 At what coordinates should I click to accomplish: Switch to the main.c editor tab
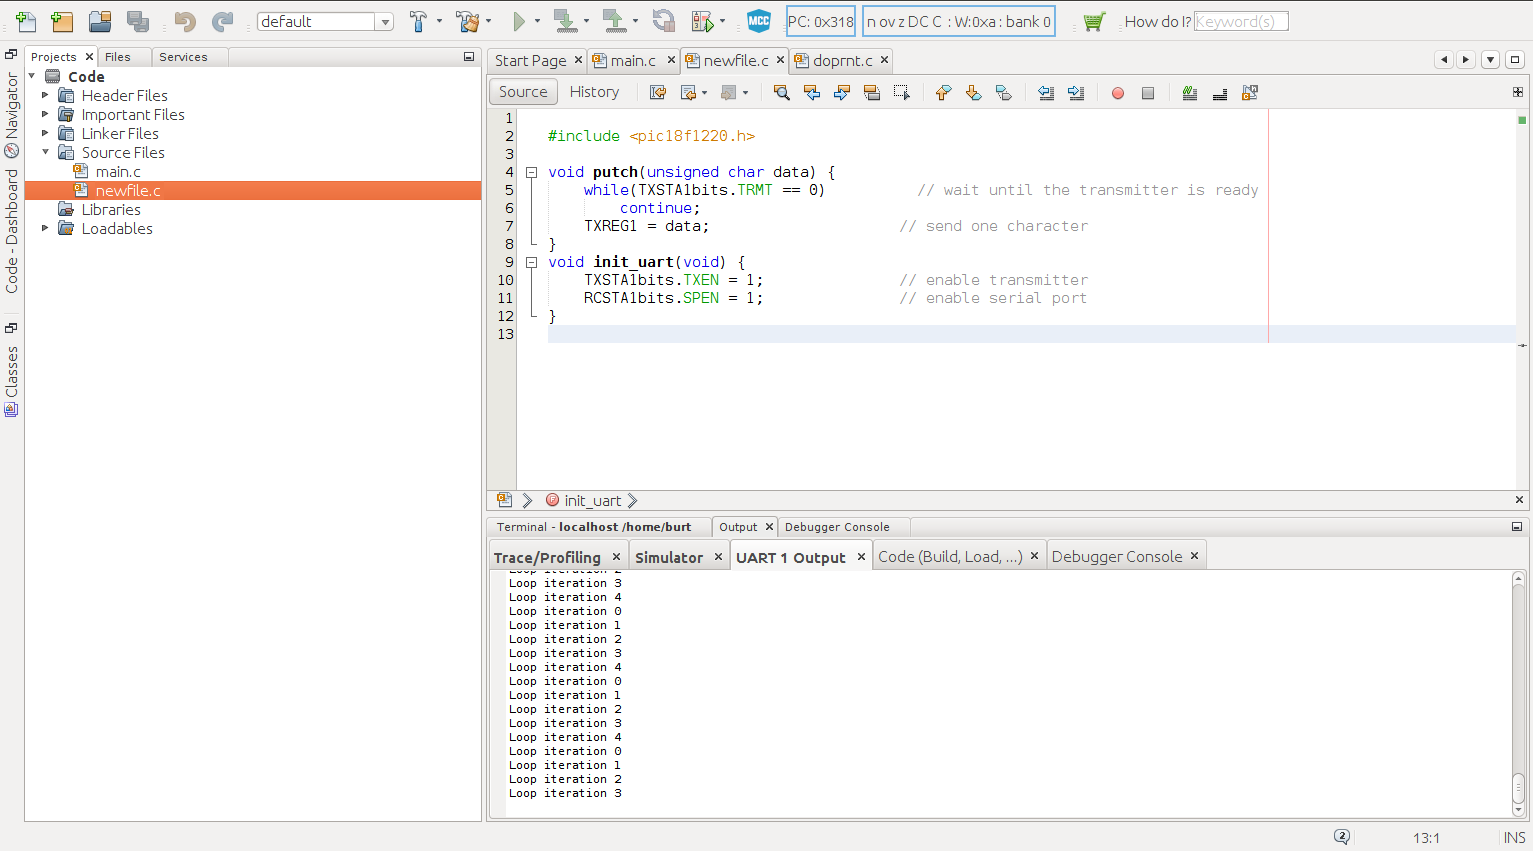coord(633,61)
